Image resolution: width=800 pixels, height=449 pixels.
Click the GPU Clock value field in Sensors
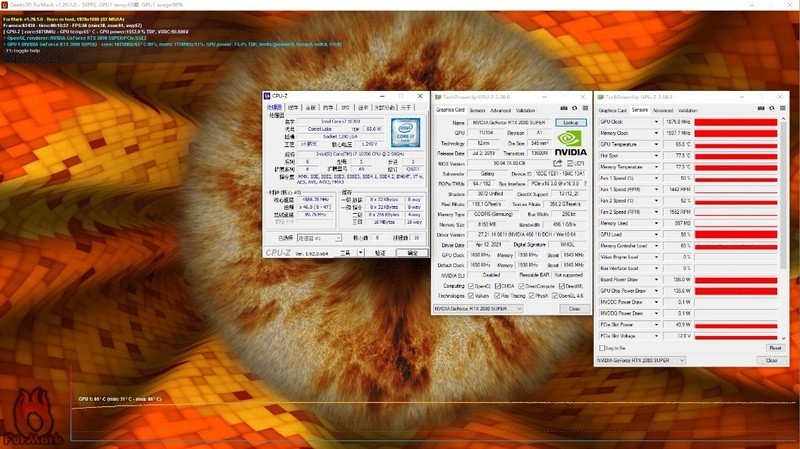[678, 122]
